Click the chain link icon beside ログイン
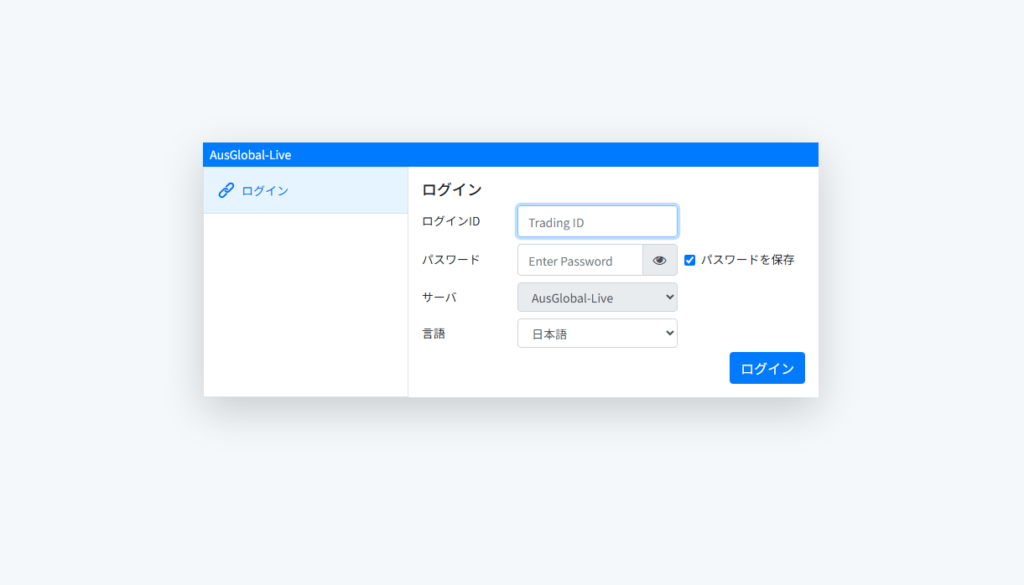Screen dimensions: 1024x585 [x=226, y=190]
